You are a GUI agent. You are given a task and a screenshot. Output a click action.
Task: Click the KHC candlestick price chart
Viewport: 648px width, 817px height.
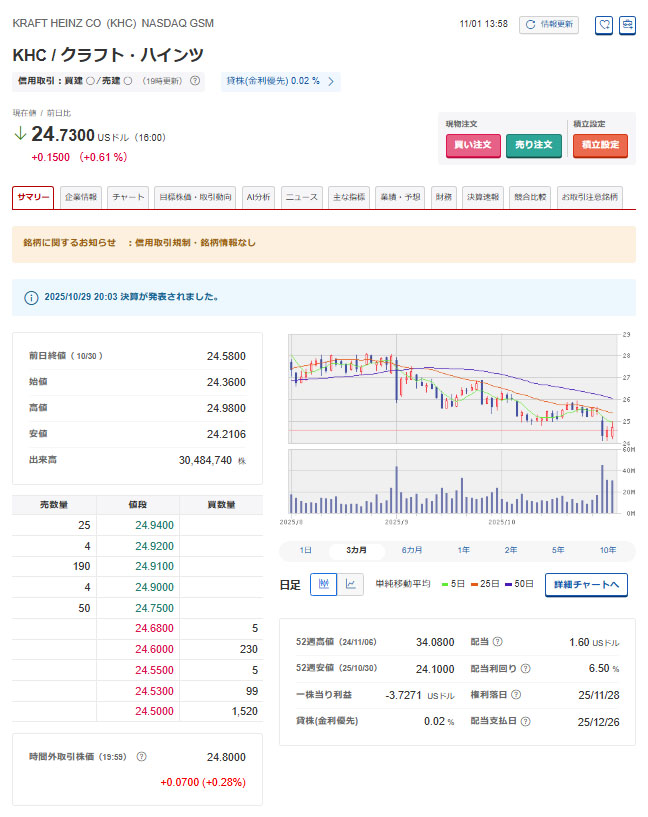pos(451,388)
